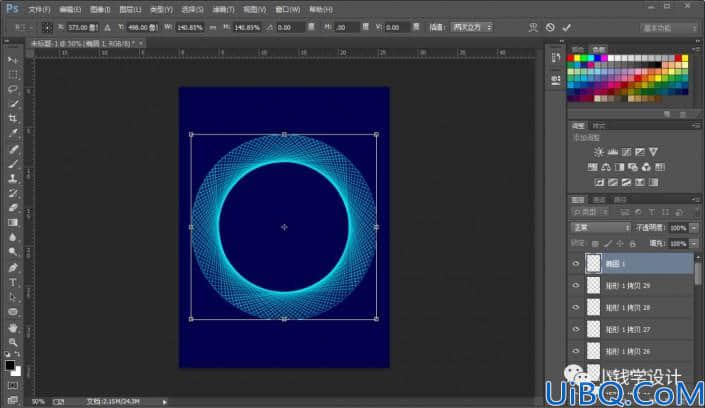Select the Brush tool
The height and width of the screenshot is (408, 705).
click(13, 164)
